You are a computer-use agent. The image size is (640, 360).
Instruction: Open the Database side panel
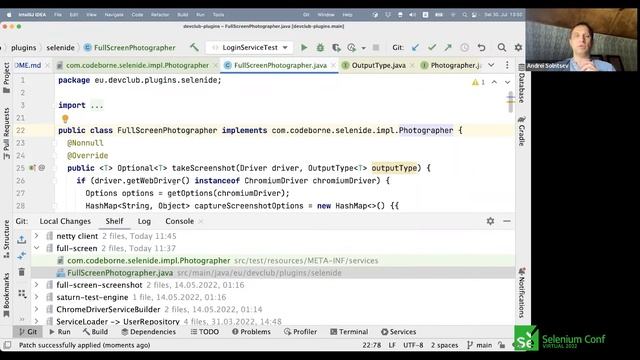[x=521, y=84]
